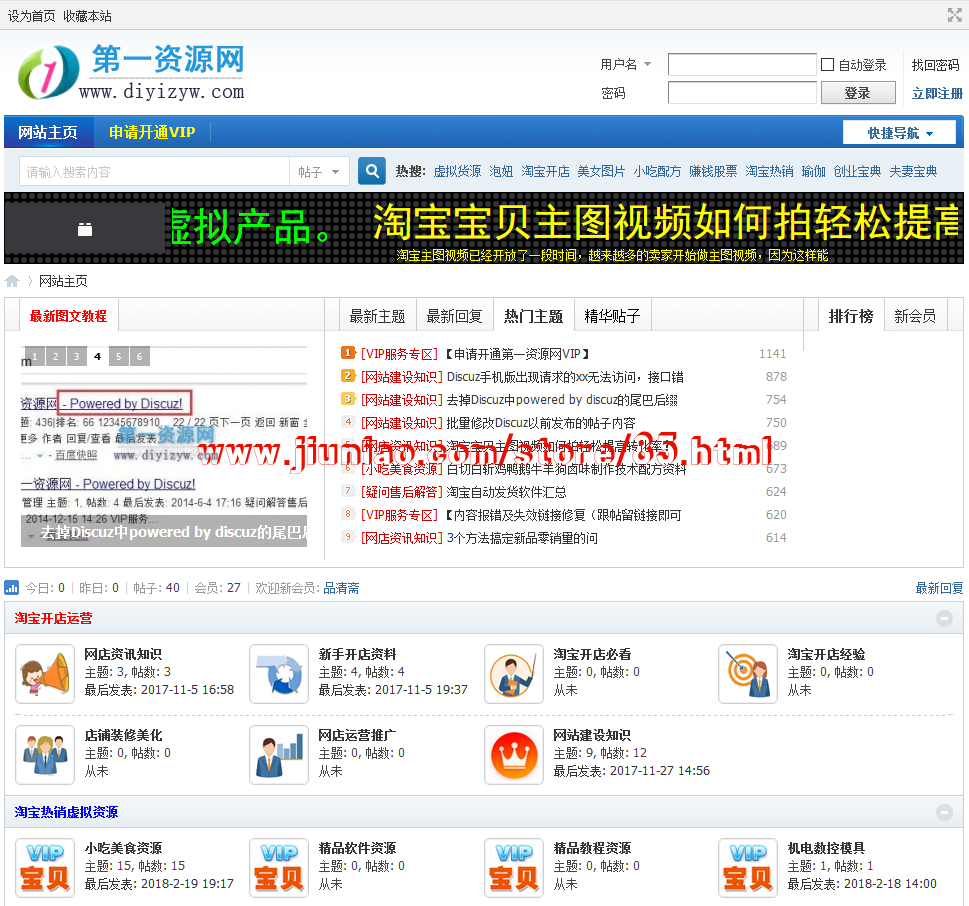Click the 网站主页 breadcrumb link
Image resolution: width=969 pixels, height=906 pixels.
point(63,281)
